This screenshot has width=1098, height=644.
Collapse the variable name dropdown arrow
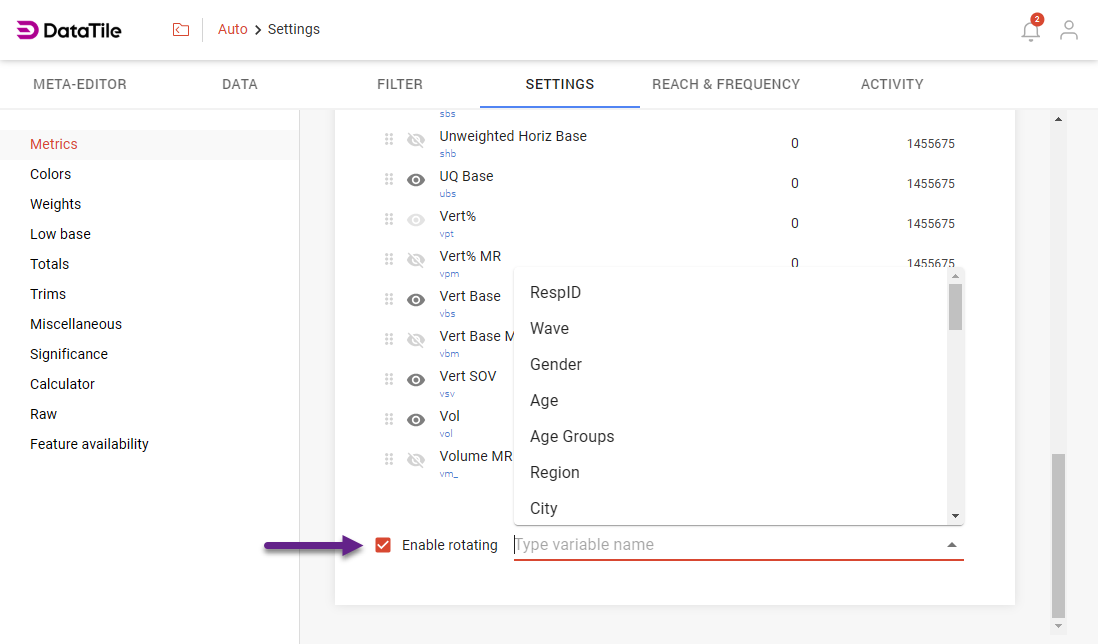tap(951, 545)
